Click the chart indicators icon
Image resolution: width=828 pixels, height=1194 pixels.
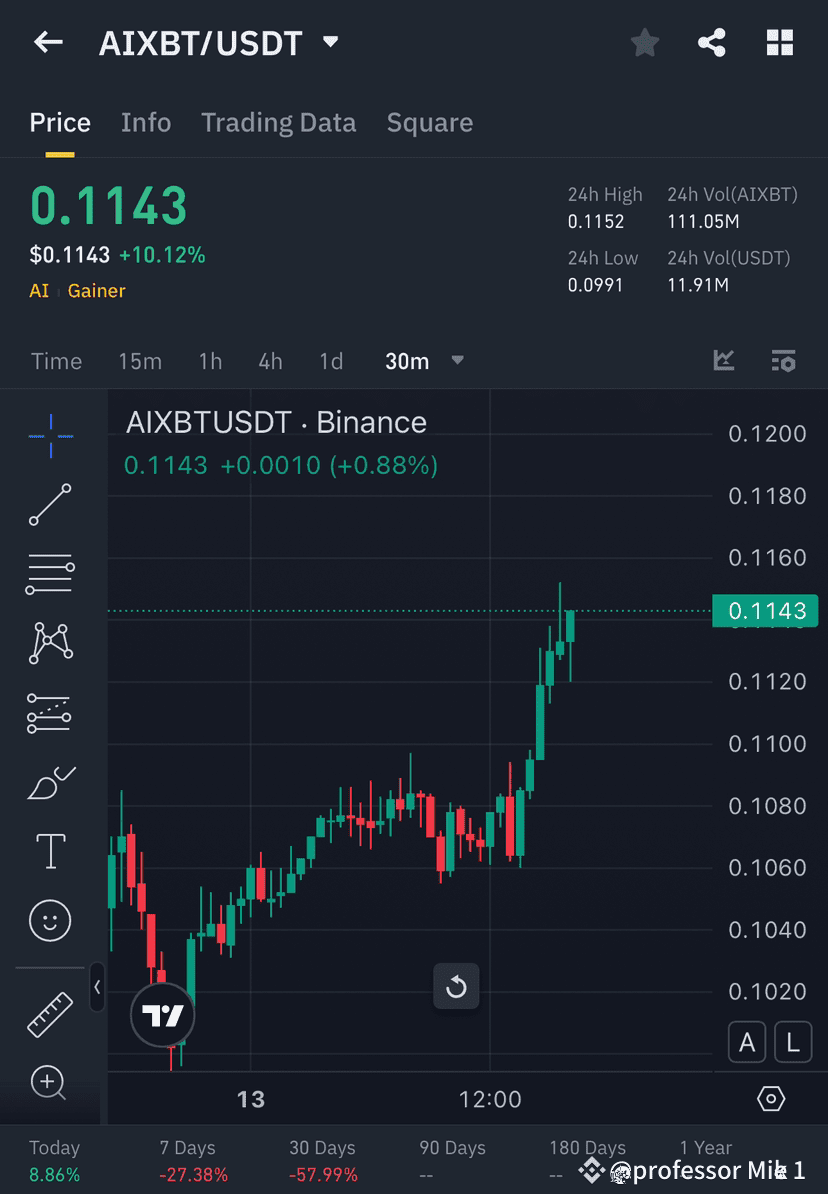tap(723, 361)
